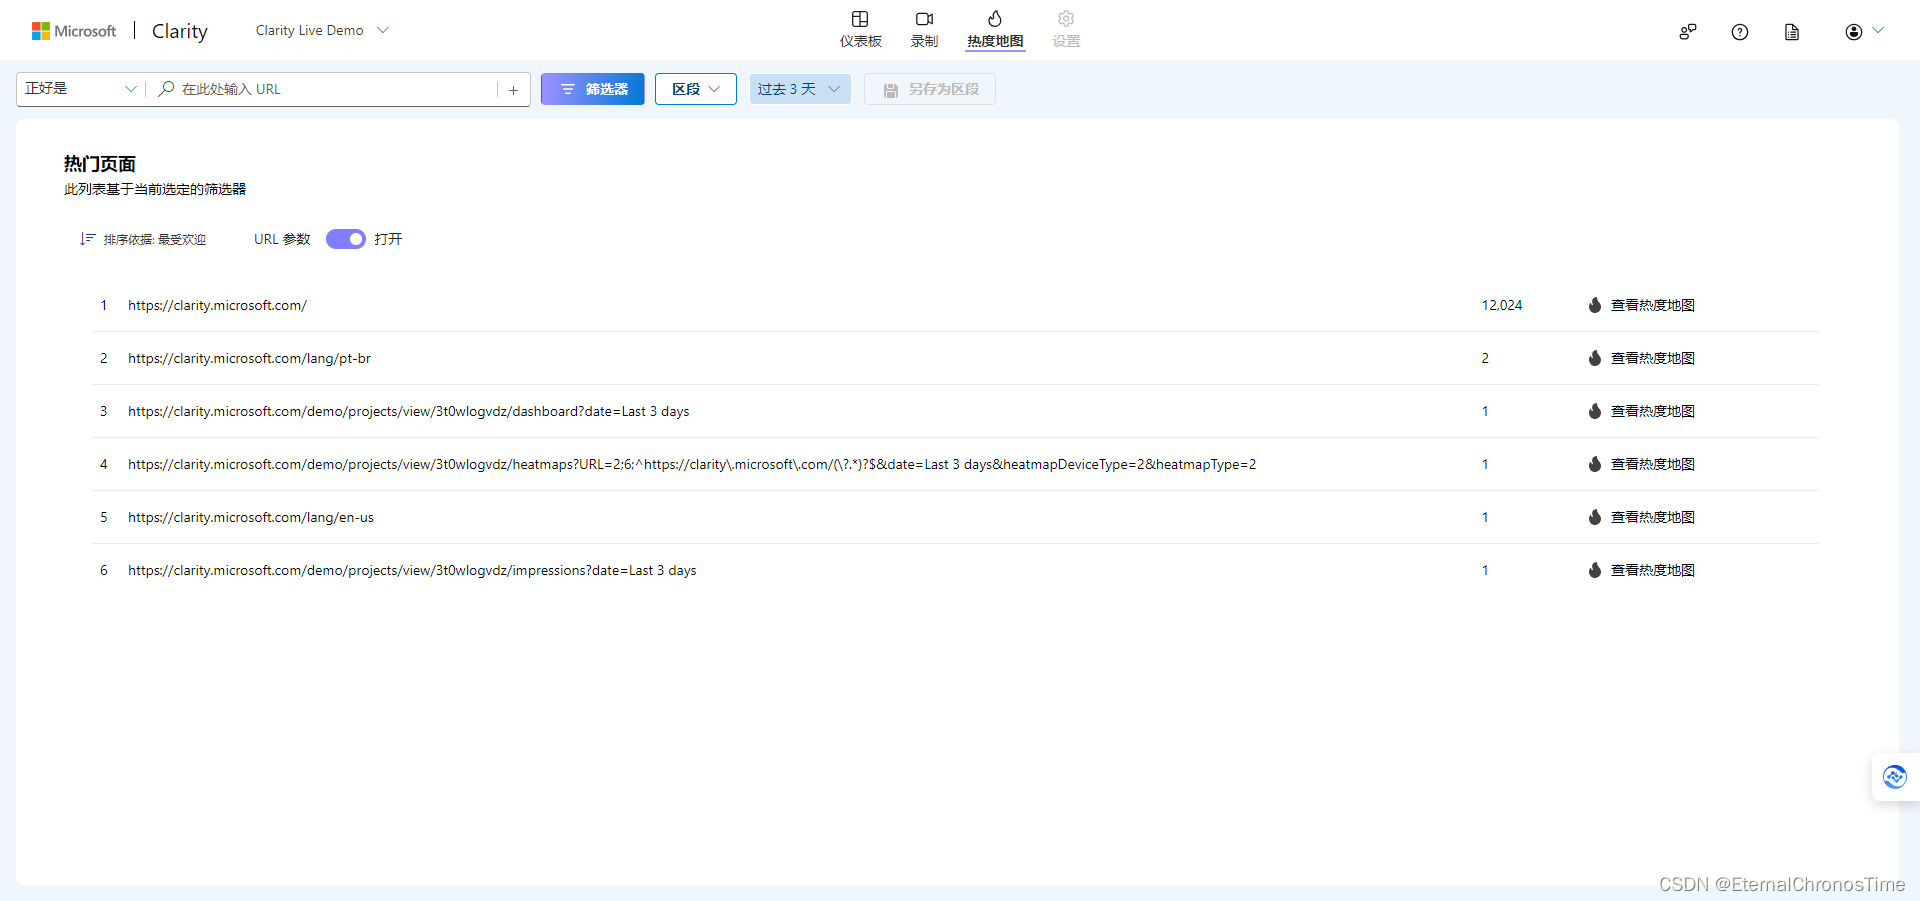Click the search magnifier icon
1920x901 pixels.
tap(167, 89)
